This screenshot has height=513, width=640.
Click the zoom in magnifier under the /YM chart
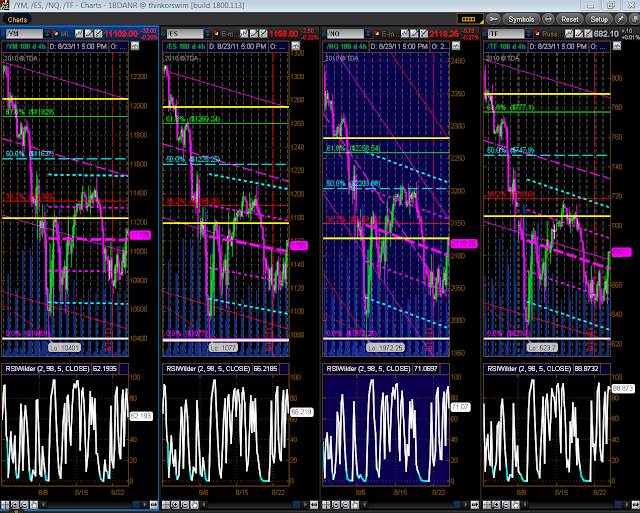point(15,505)
